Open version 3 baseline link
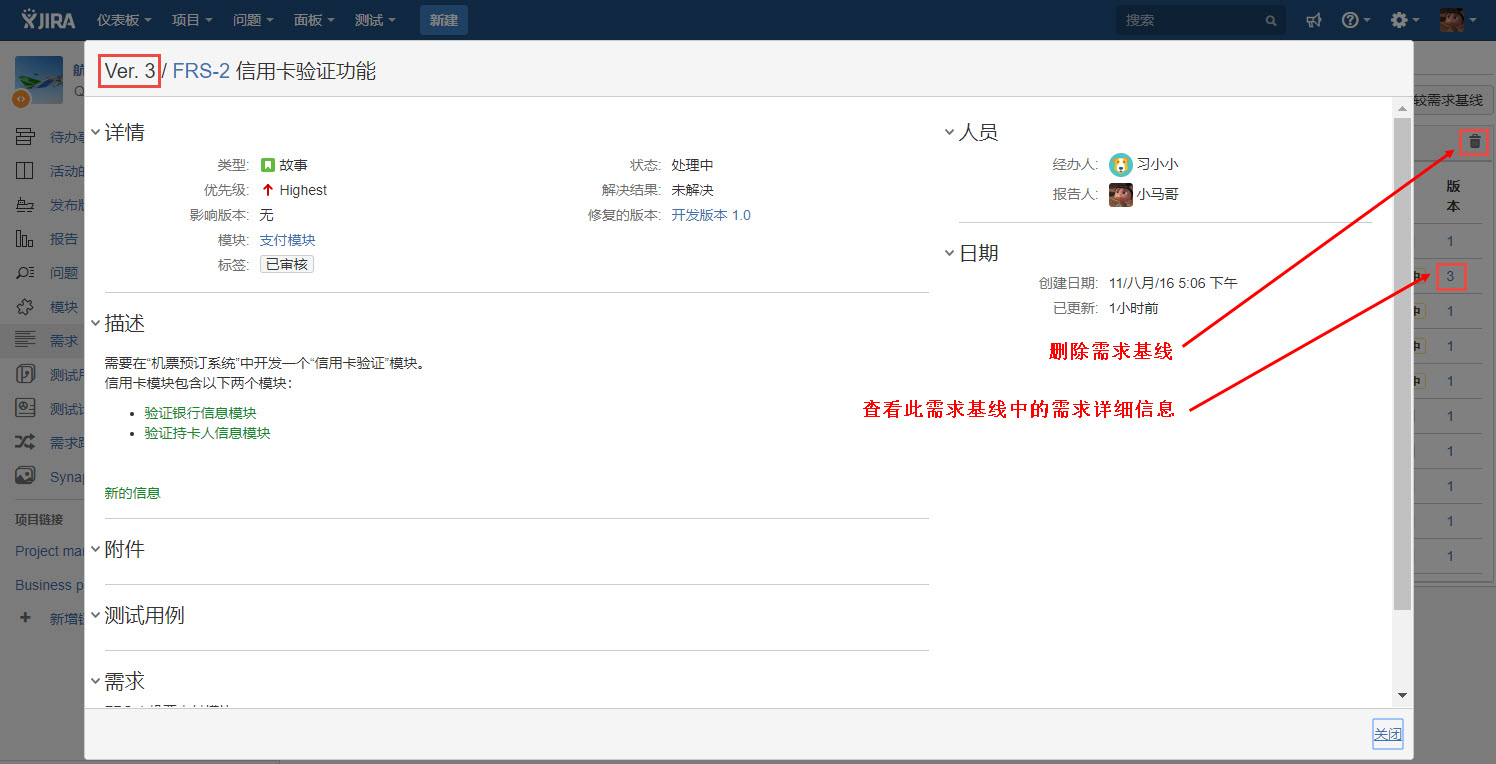This screenshot has width=1496, height=764. tap(1450, 276)
